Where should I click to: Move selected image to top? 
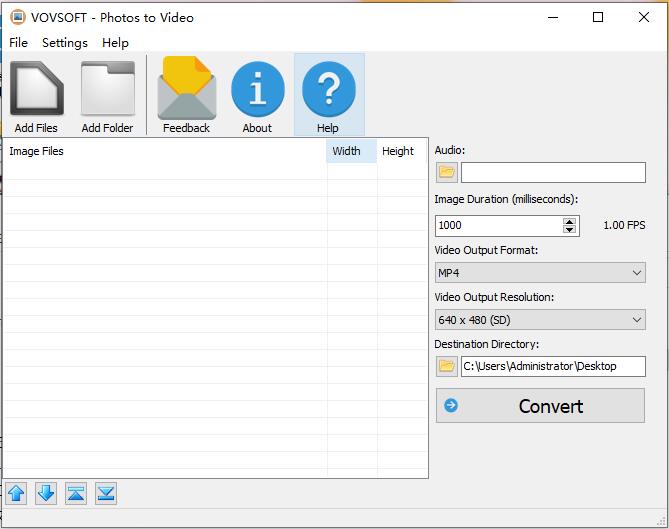pyautogui.click(x=76, y=494)
